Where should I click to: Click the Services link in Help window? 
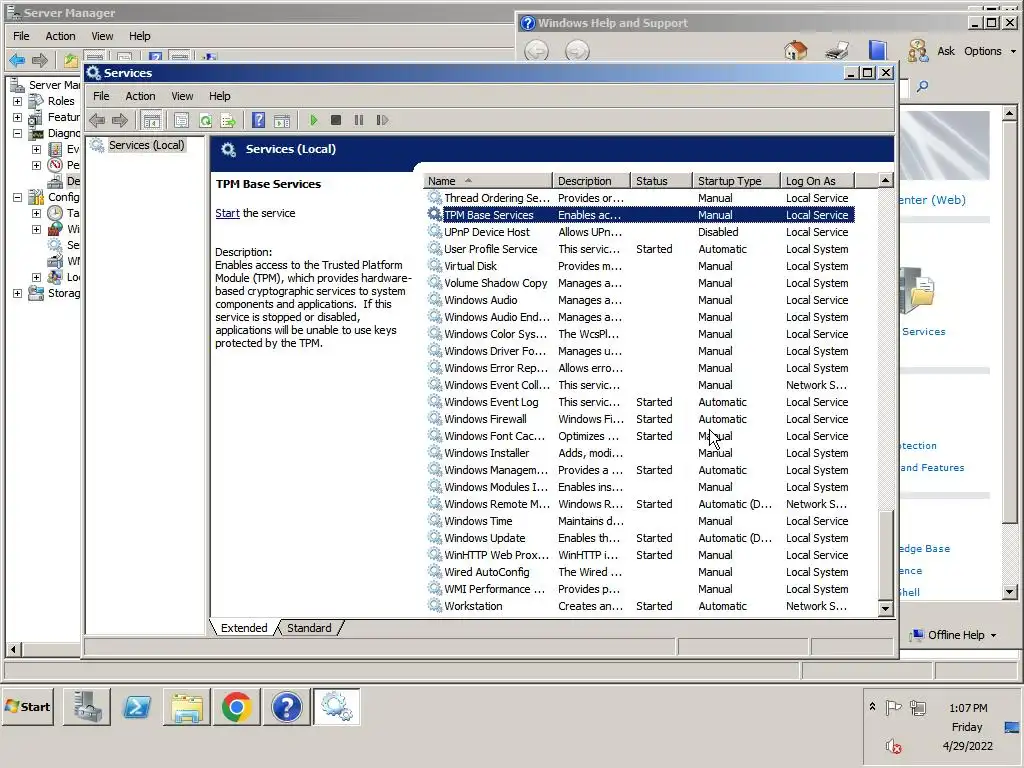click(923, 332)
